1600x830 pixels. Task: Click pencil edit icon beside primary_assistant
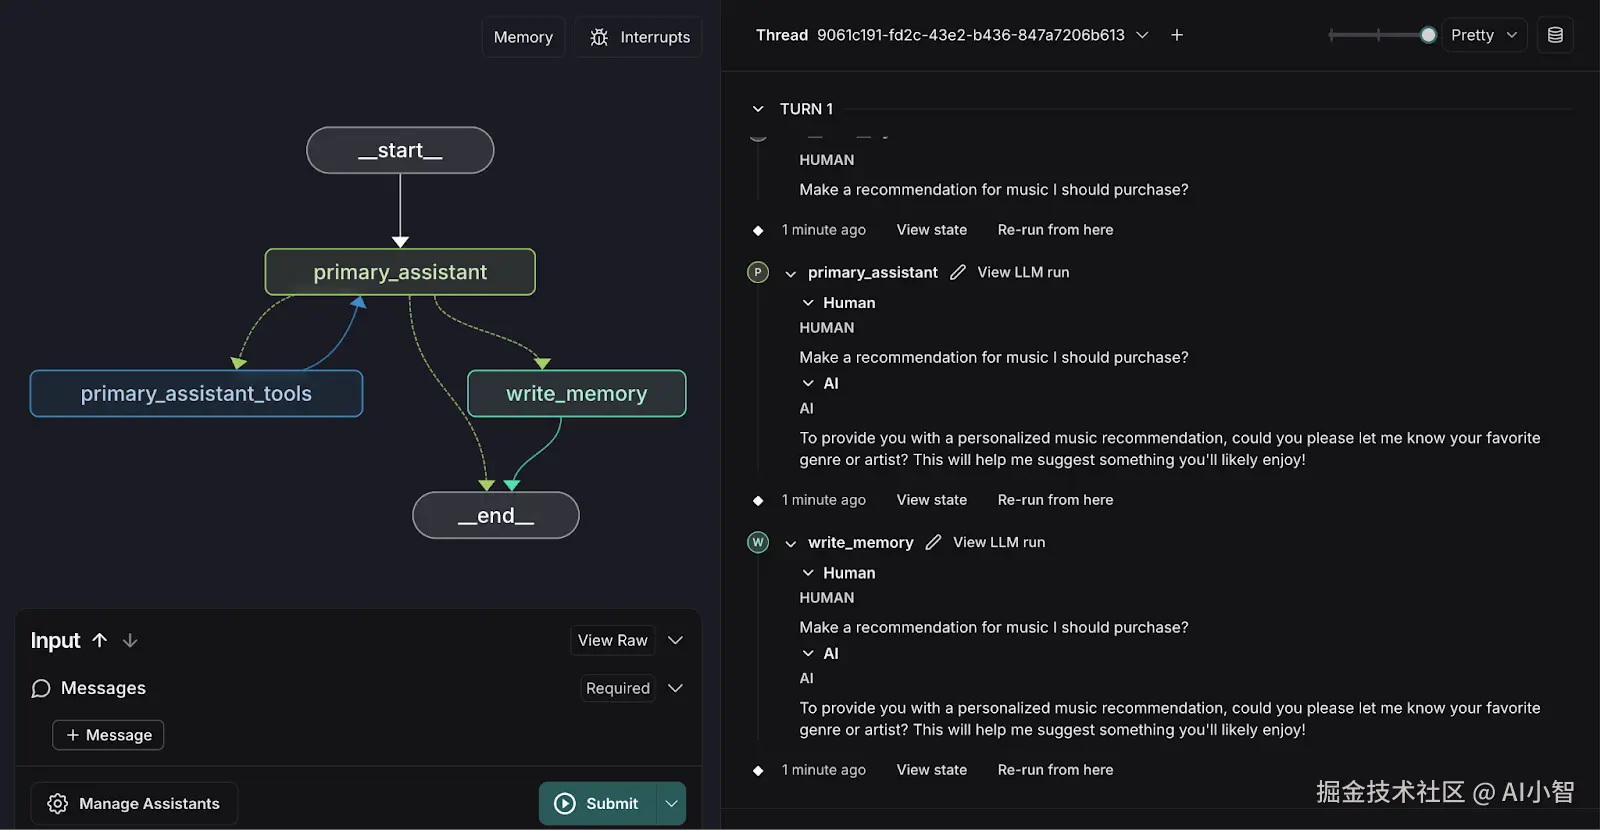(958, 272)
